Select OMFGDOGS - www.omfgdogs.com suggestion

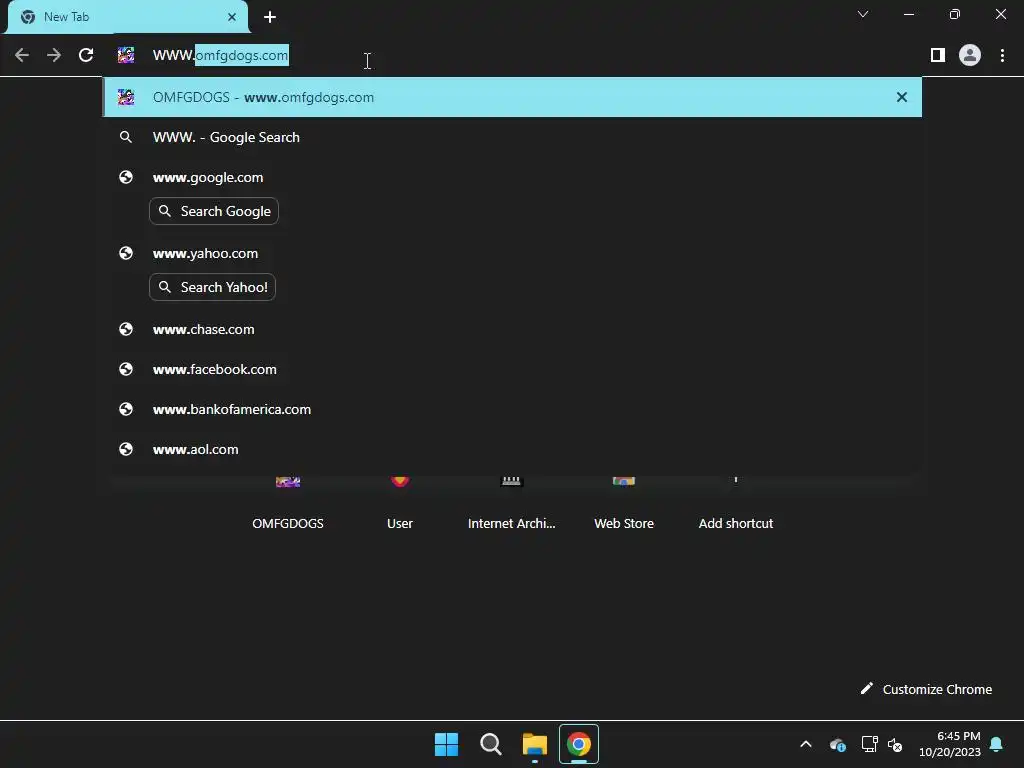point(513,97)
